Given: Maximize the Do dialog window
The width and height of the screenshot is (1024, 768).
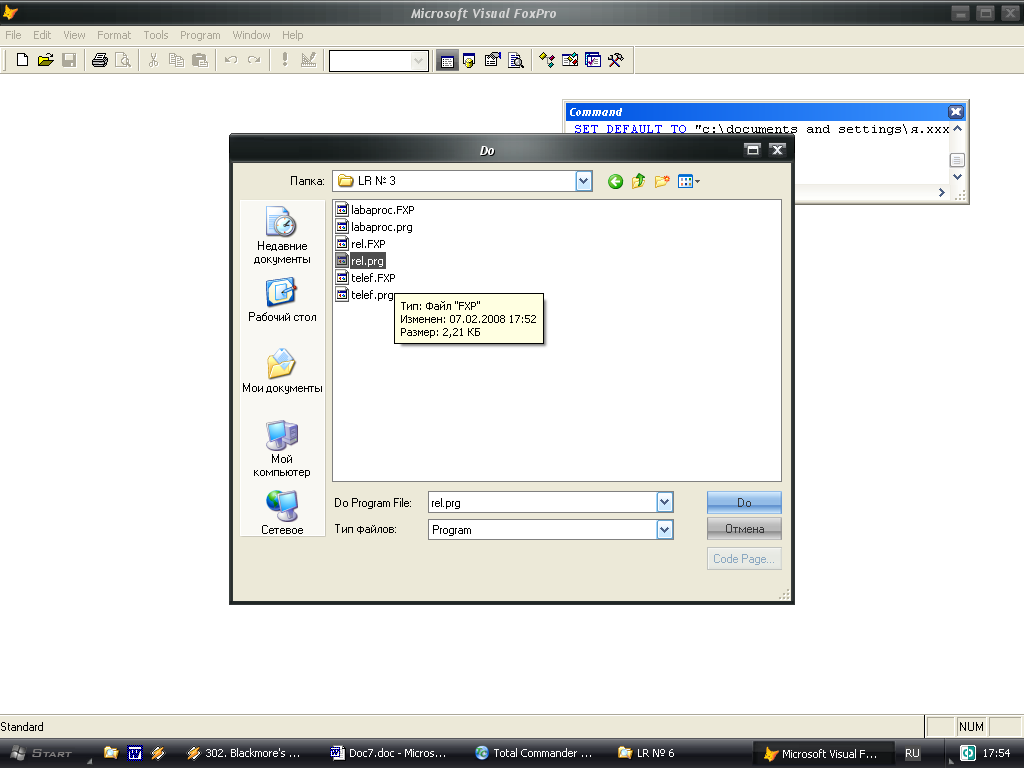Looking at the screenshot, I should tap(752, 150).
